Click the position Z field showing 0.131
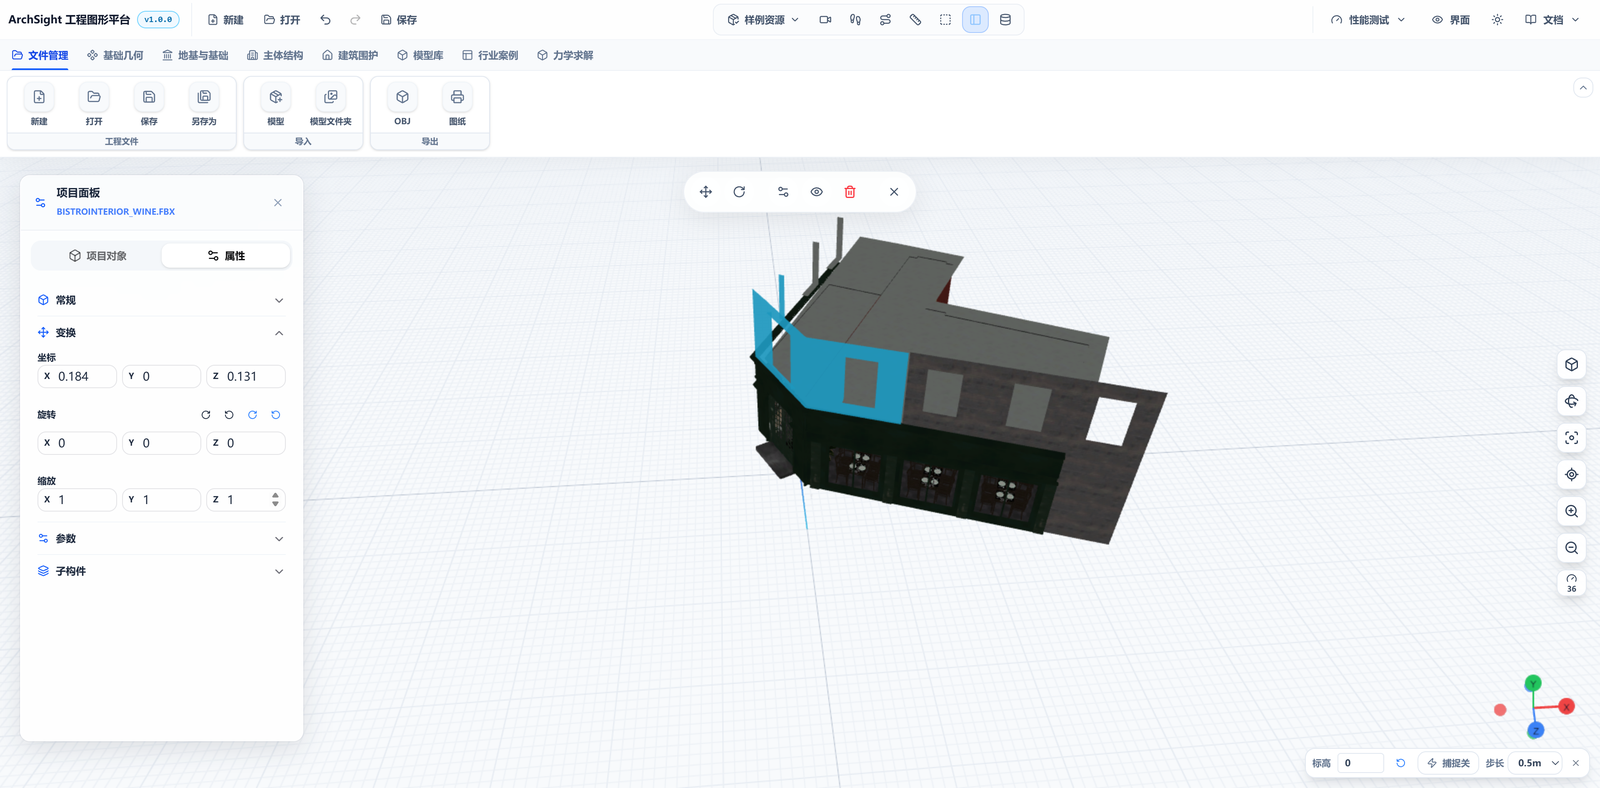 [x=246, y=377]
